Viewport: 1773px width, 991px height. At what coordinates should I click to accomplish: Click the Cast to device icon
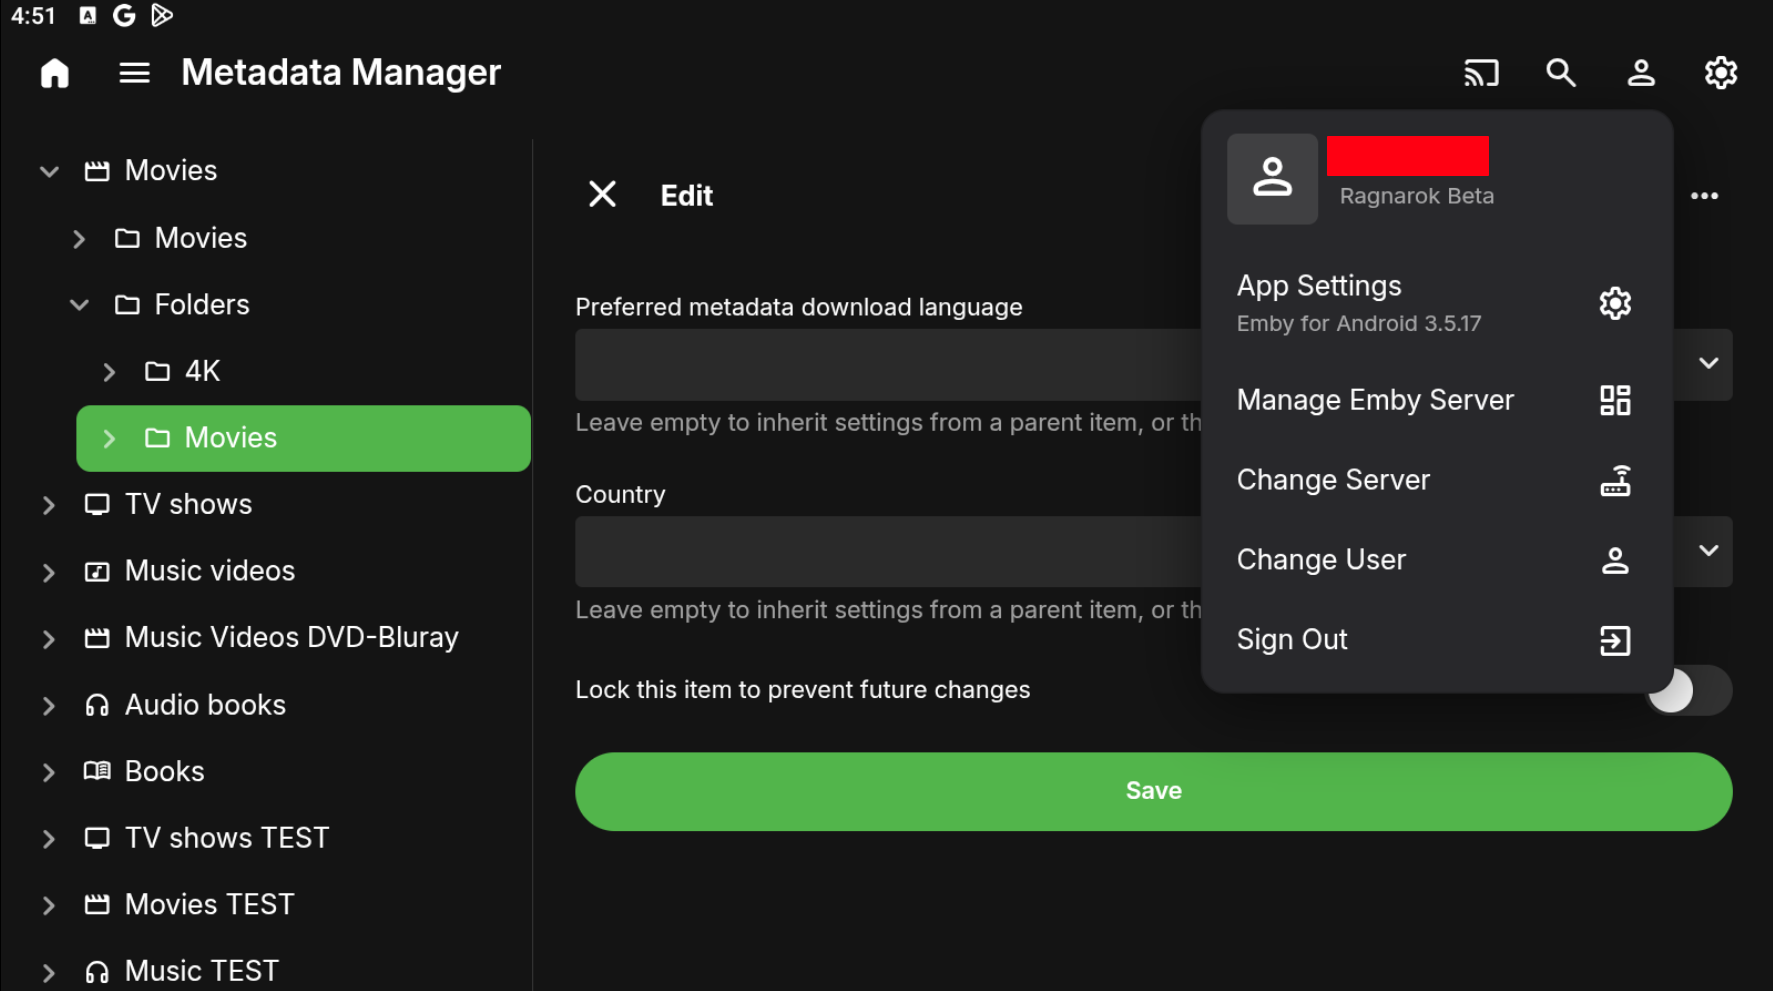pos(1481,73)
